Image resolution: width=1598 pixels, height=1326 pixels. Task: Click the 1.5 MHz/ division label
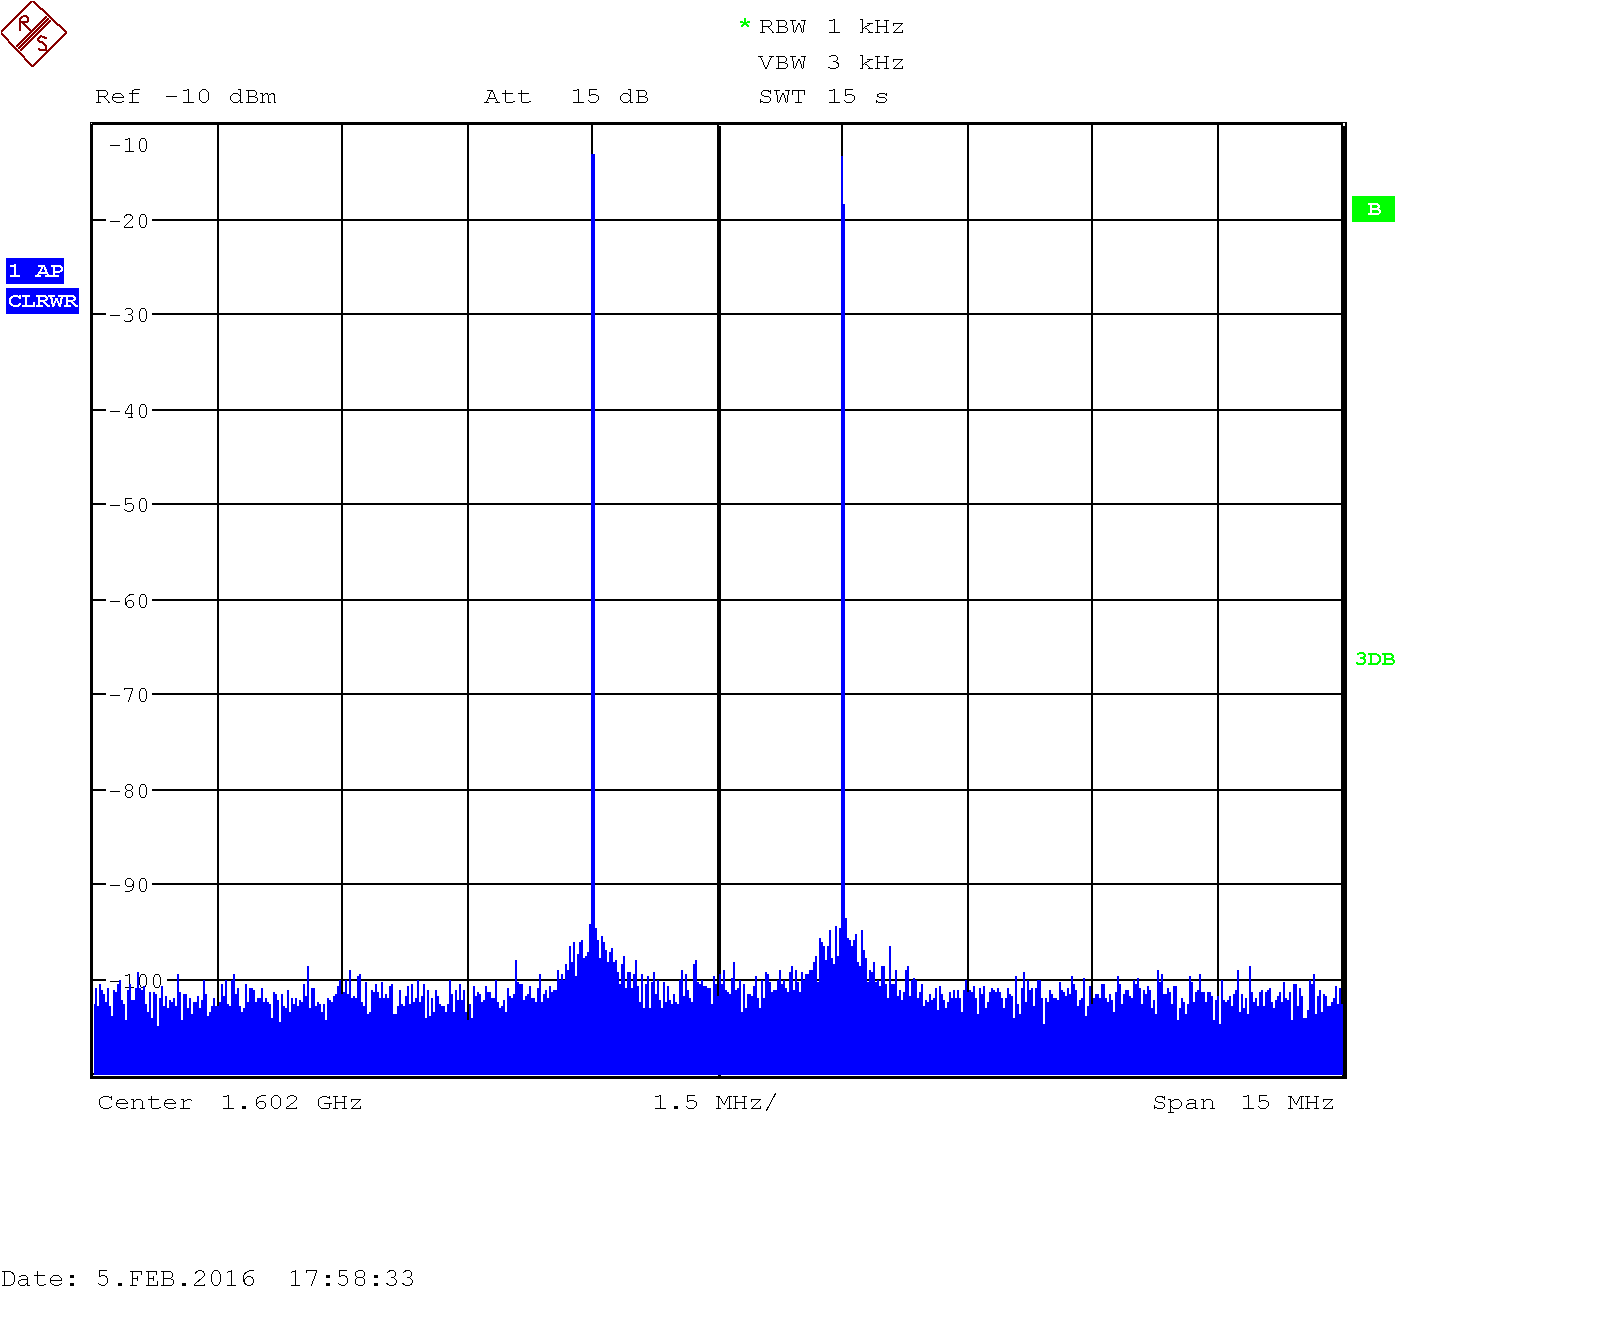point(714,1103)
